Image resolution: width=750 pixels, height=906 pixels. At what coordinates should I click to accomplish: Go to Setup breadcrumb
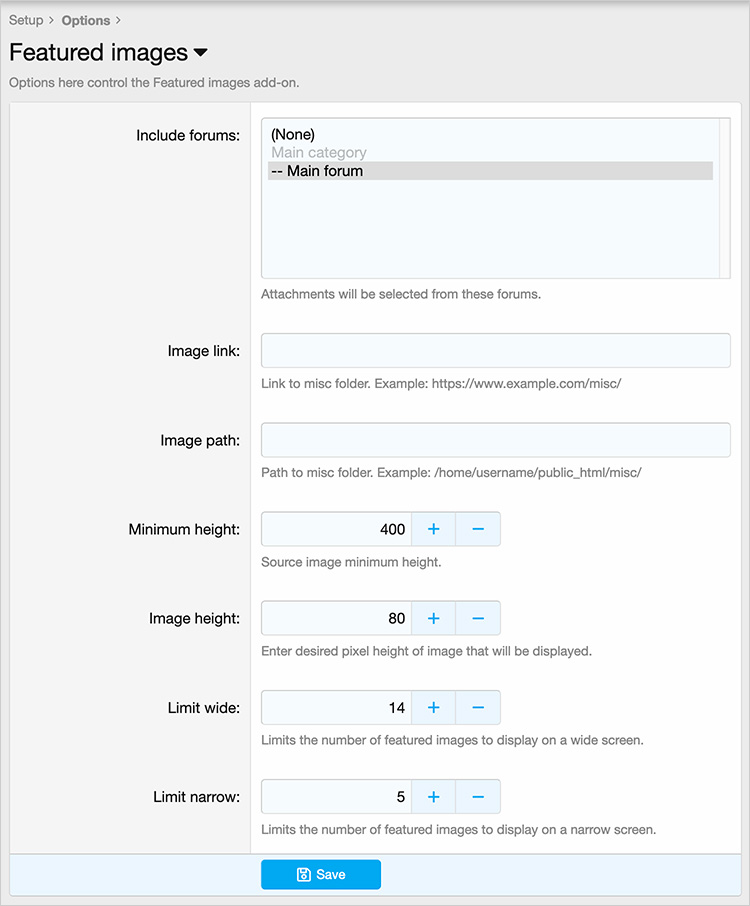pos(26,20)
